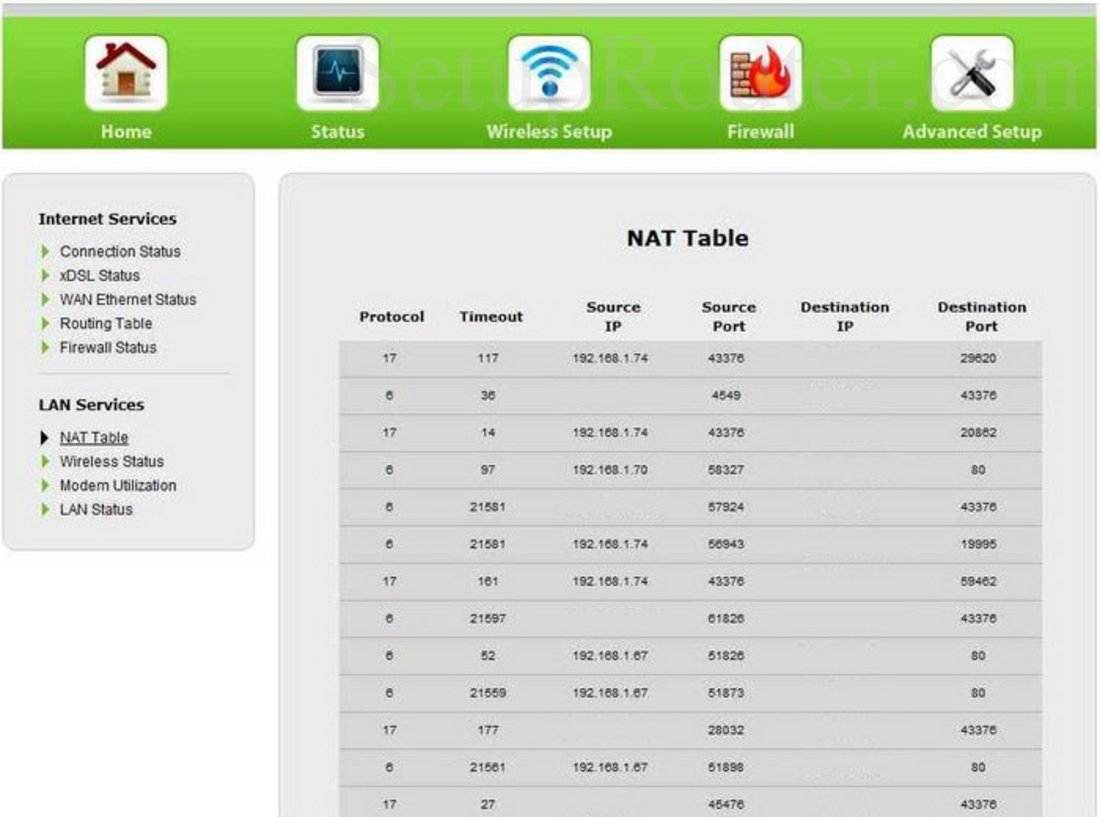The width and height of the screenshot is (1100, 817).
Task: Open Firewall Status page
Action: [x=108, y=347]
